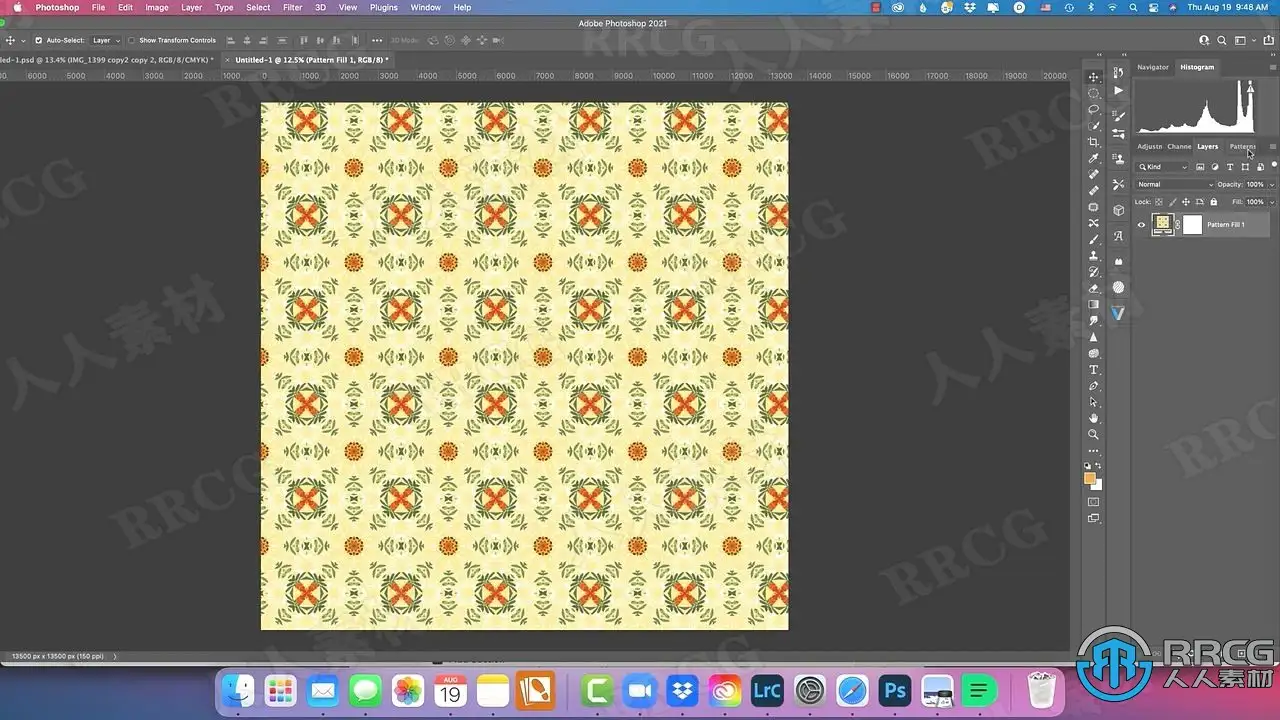Open the Move tool preset picker arrow

[23, 41]
